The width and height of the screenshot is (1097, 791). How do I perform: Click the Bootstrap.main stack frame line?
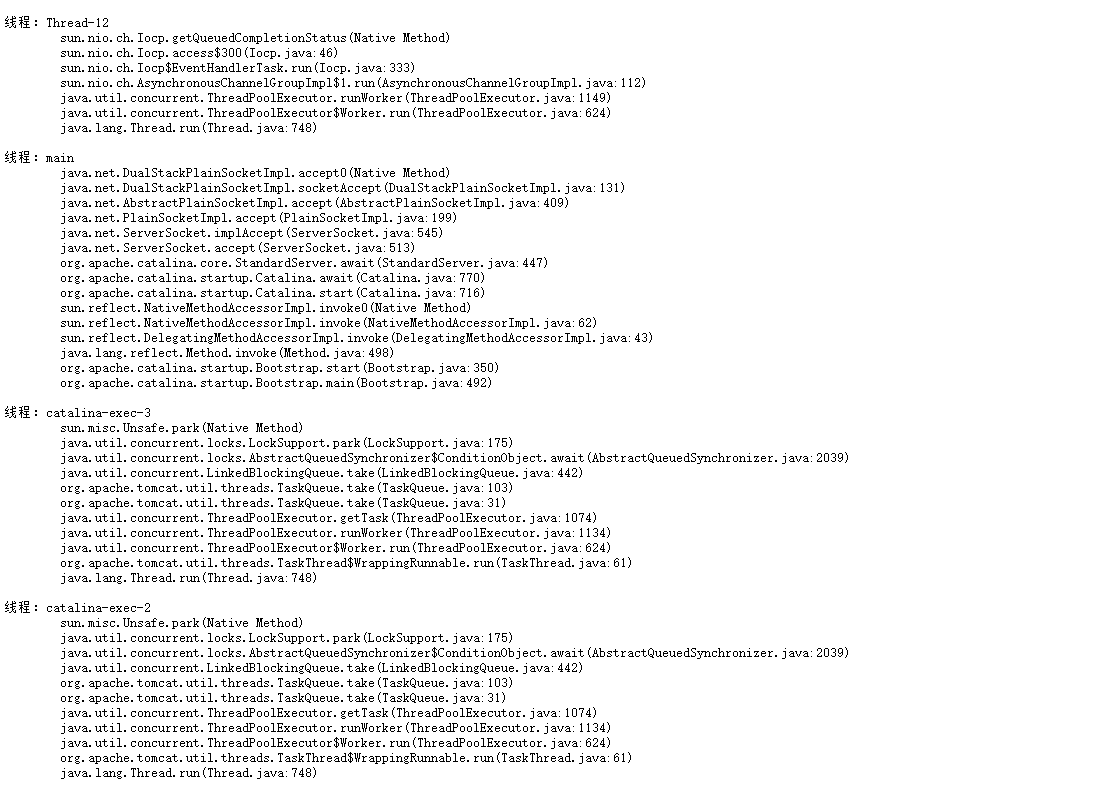pos(276,383)
